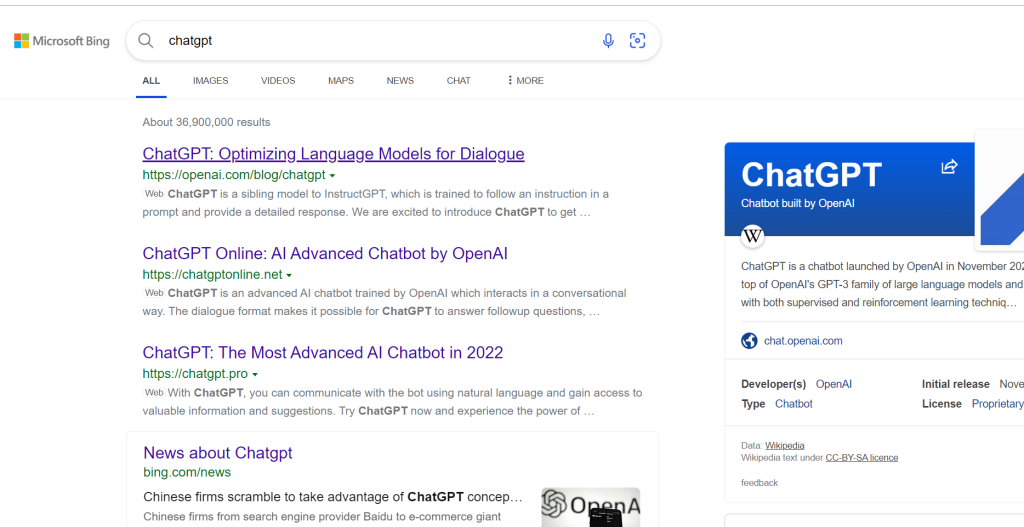The width and height of the screenshot is (1024, 527).
Task: Open visual search camera icon
Action: [637, 40]
